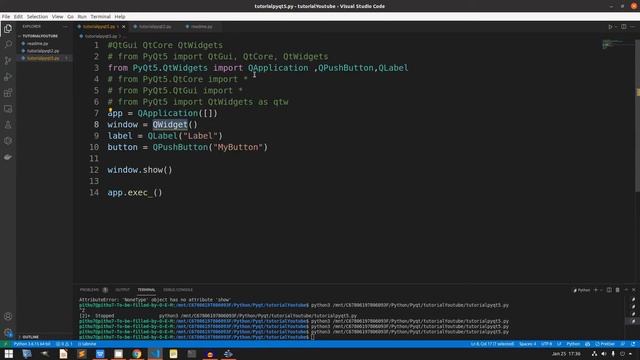Open the Remote Explorer icon in activity bar
Screen dimensions: 640x360
click(8, 109)
